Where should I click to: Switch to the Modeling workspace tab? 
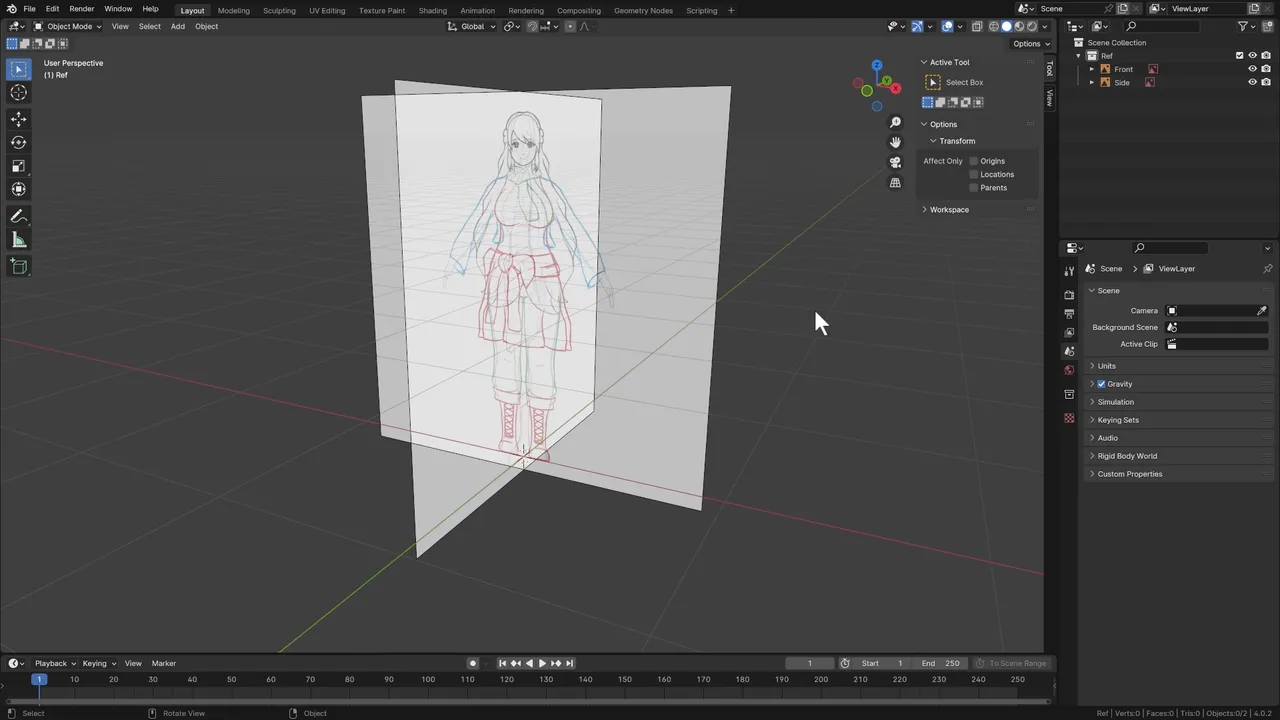pos(234,11)
